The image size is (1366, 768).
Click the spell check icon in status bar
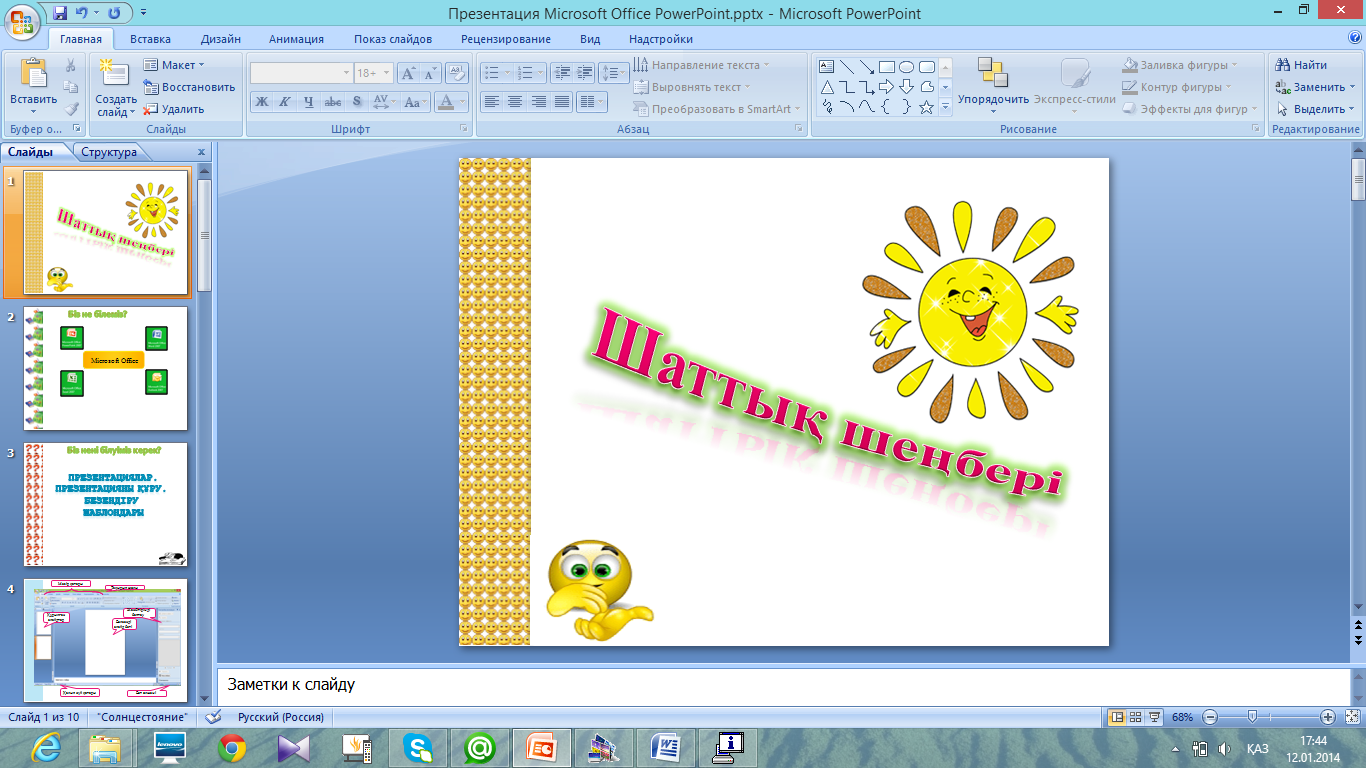[212, 717]
